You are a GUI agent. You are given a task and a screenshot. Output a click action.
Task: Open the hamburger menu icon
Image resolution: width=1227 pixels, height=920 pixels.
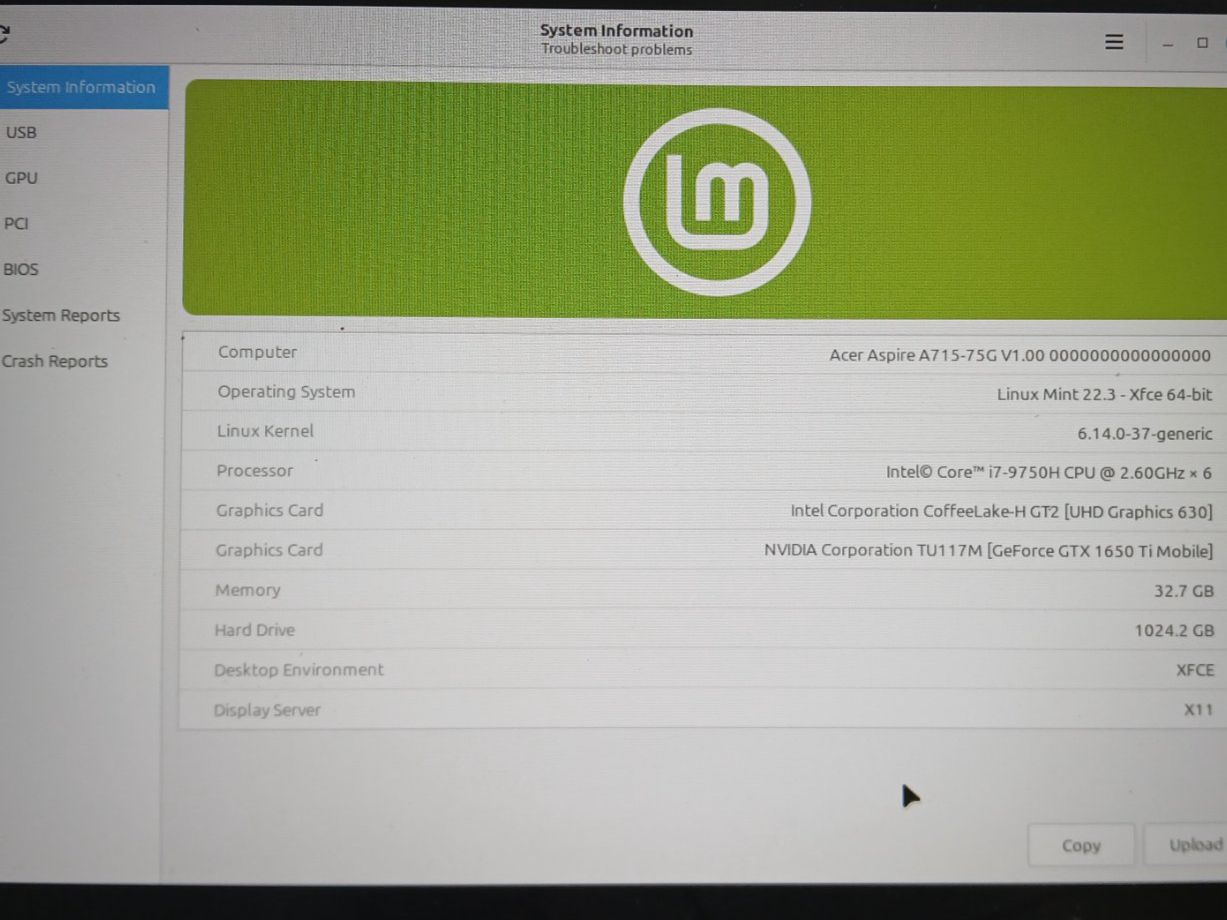[x=1114, y=42]
